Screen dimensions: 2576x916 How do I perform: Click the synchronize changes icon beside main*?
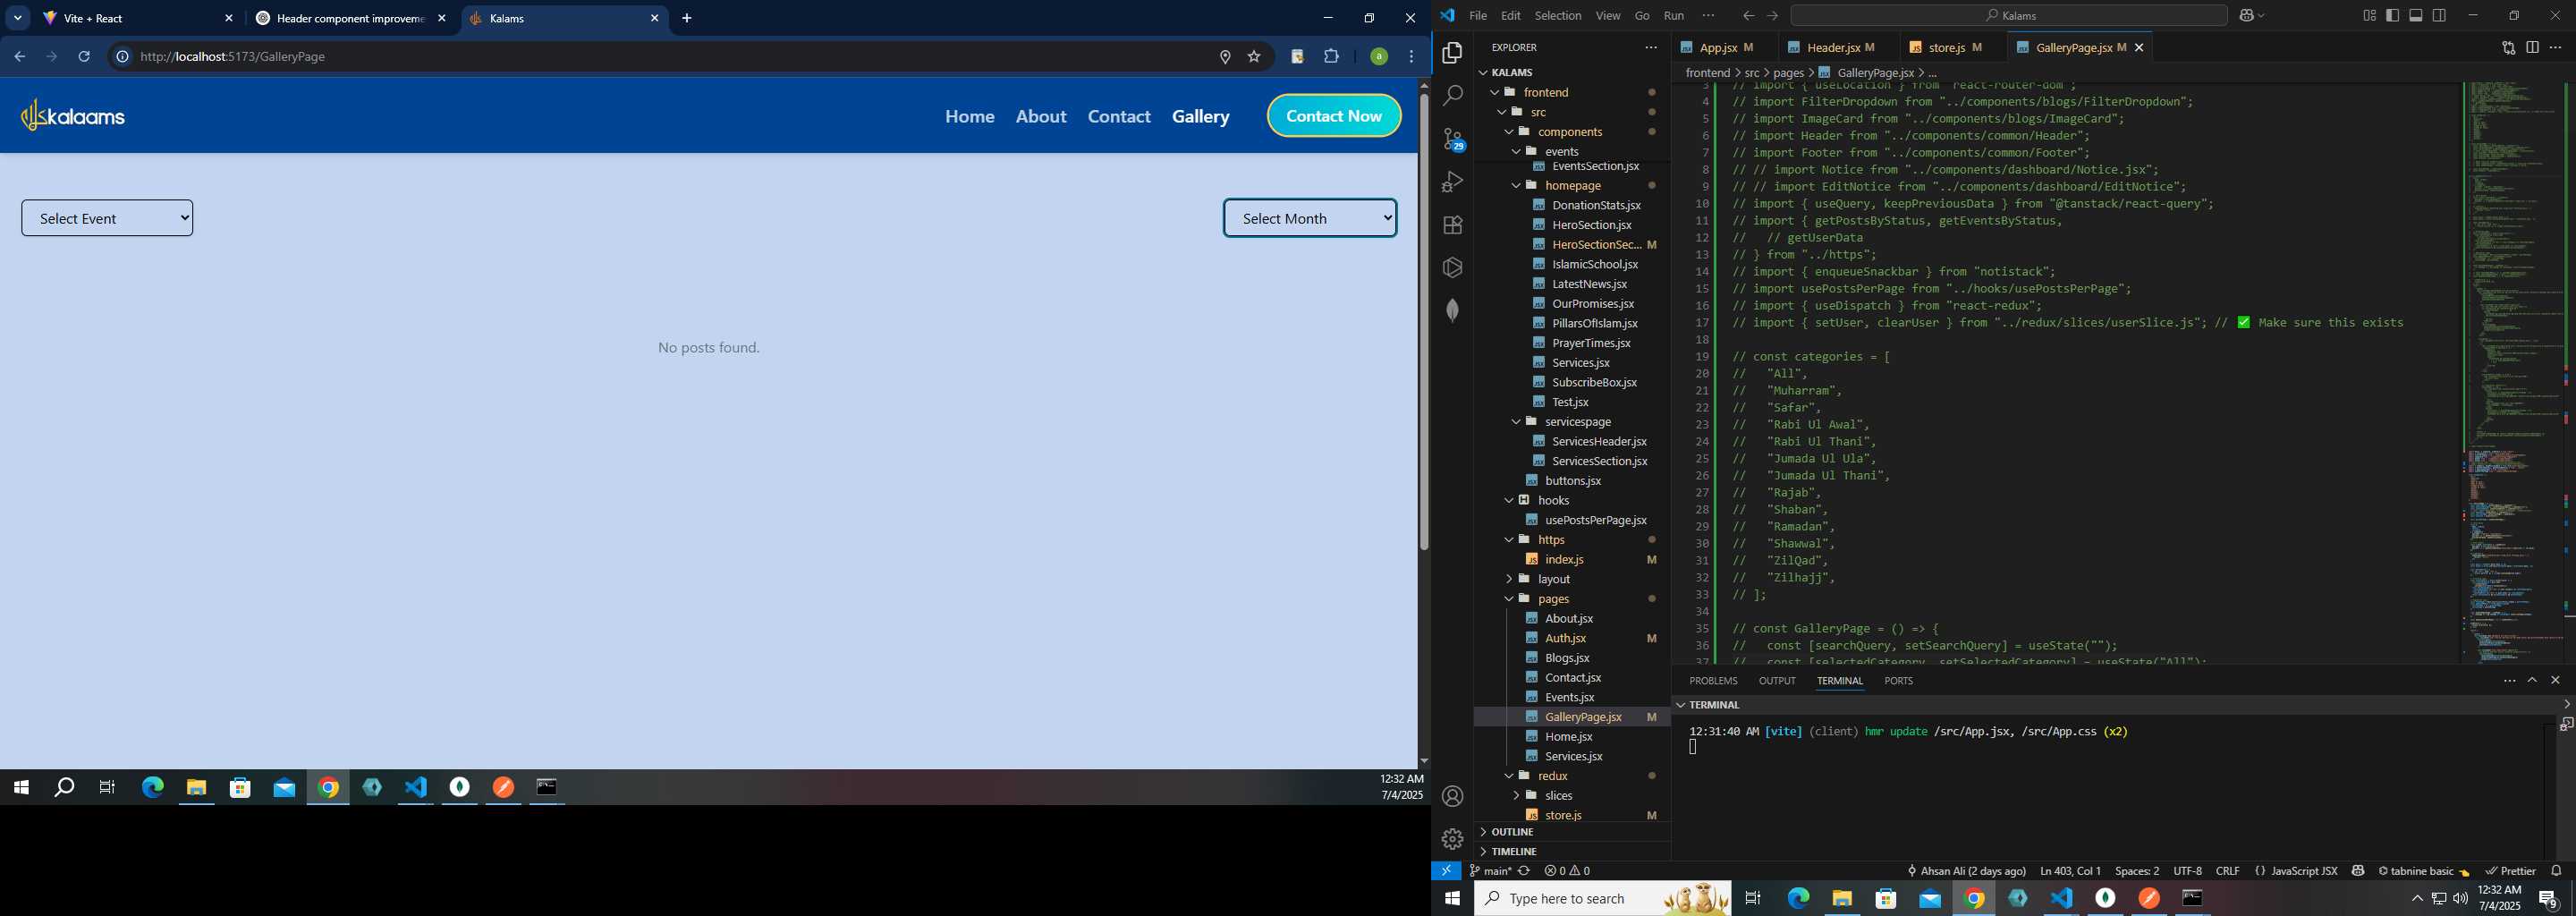click(x=1524, y=871)
